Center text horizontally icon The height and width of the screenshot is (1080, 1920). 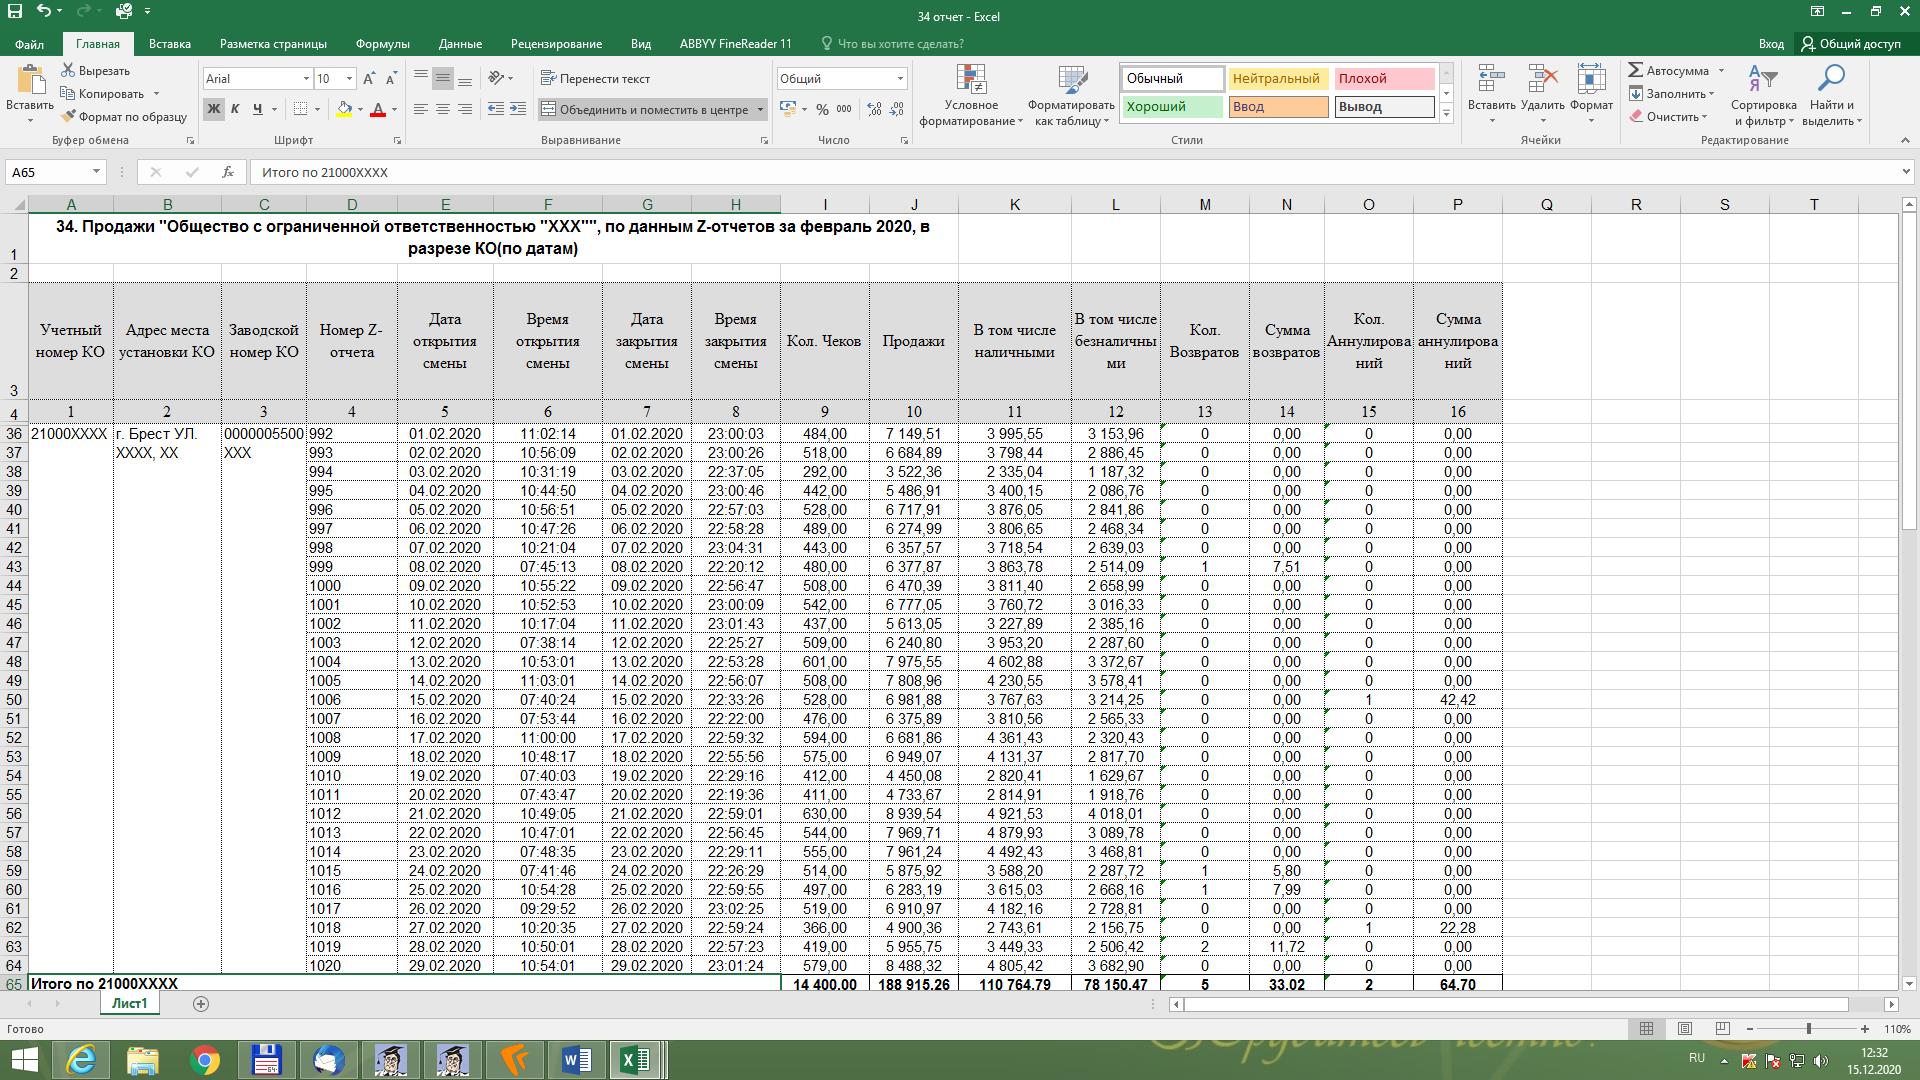click(442, 109)
